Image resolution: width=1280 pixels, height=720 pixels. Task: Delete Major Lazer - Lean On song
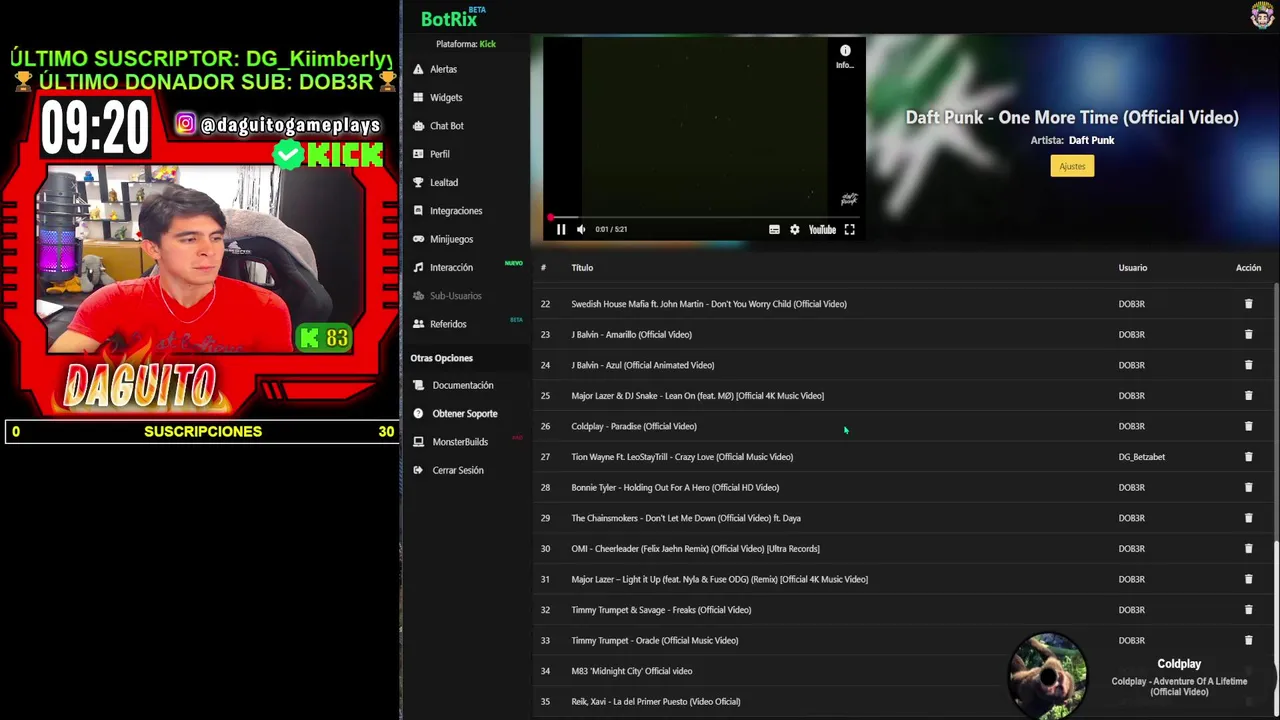tap(1248, 396)
